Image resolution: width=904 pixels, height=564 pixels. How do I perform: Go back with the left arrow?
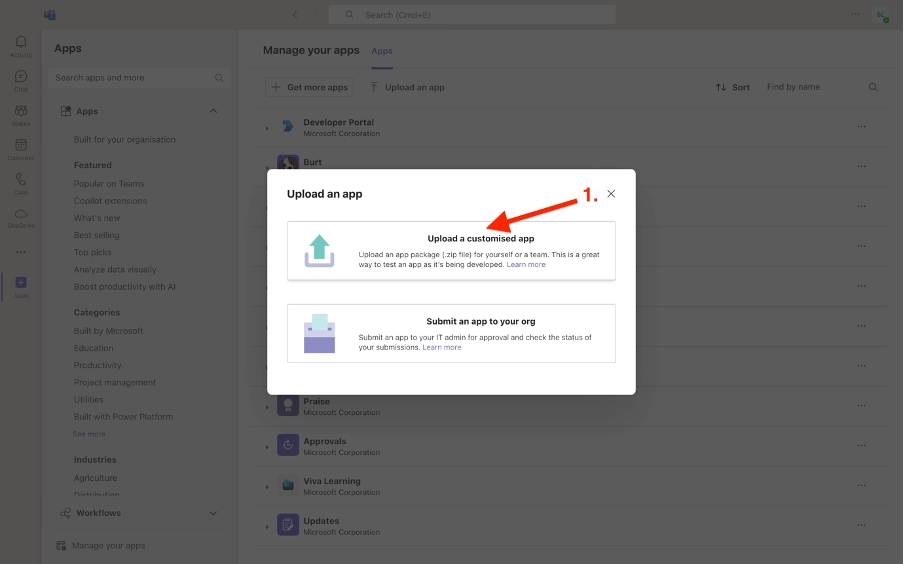tap(295, 15)
